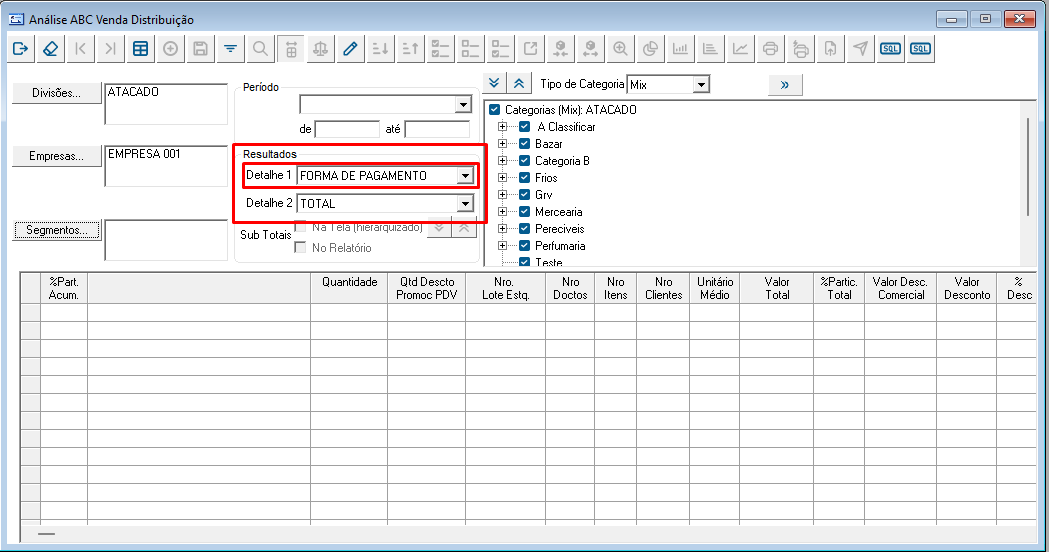Expand the Perfumaria tree node
The height and width of the screenshot is (552, 1049).
tap(502, 246)
